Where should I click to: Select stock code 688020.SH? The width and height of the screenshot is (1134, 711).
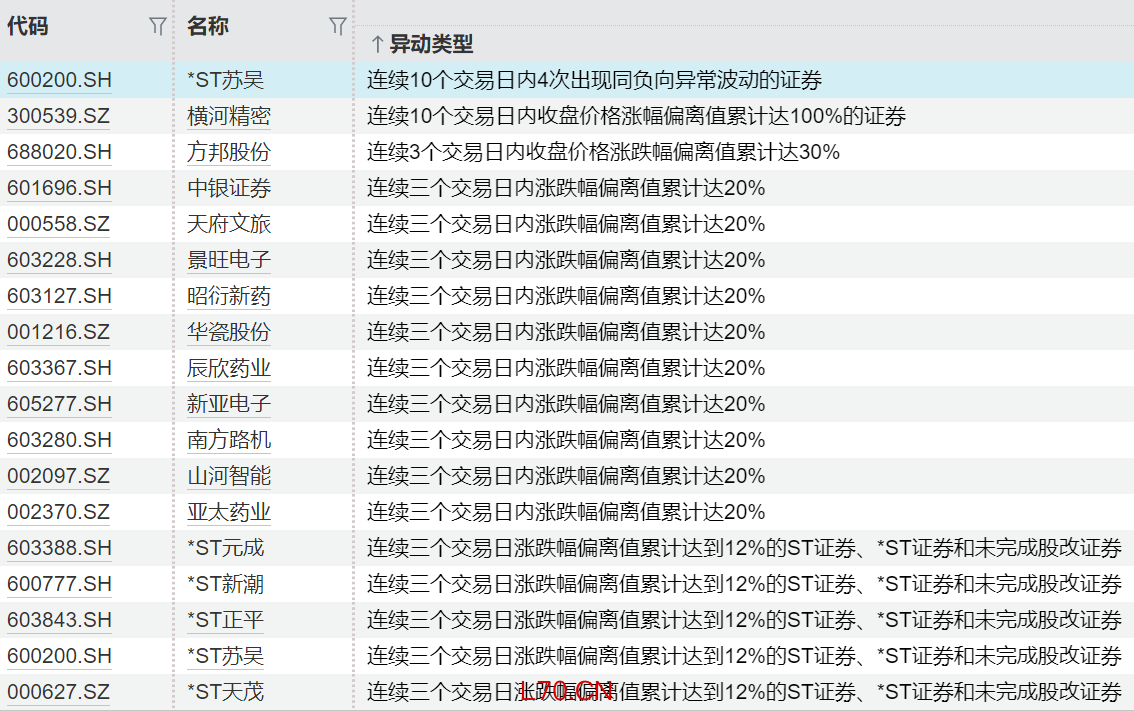[59, 153]
